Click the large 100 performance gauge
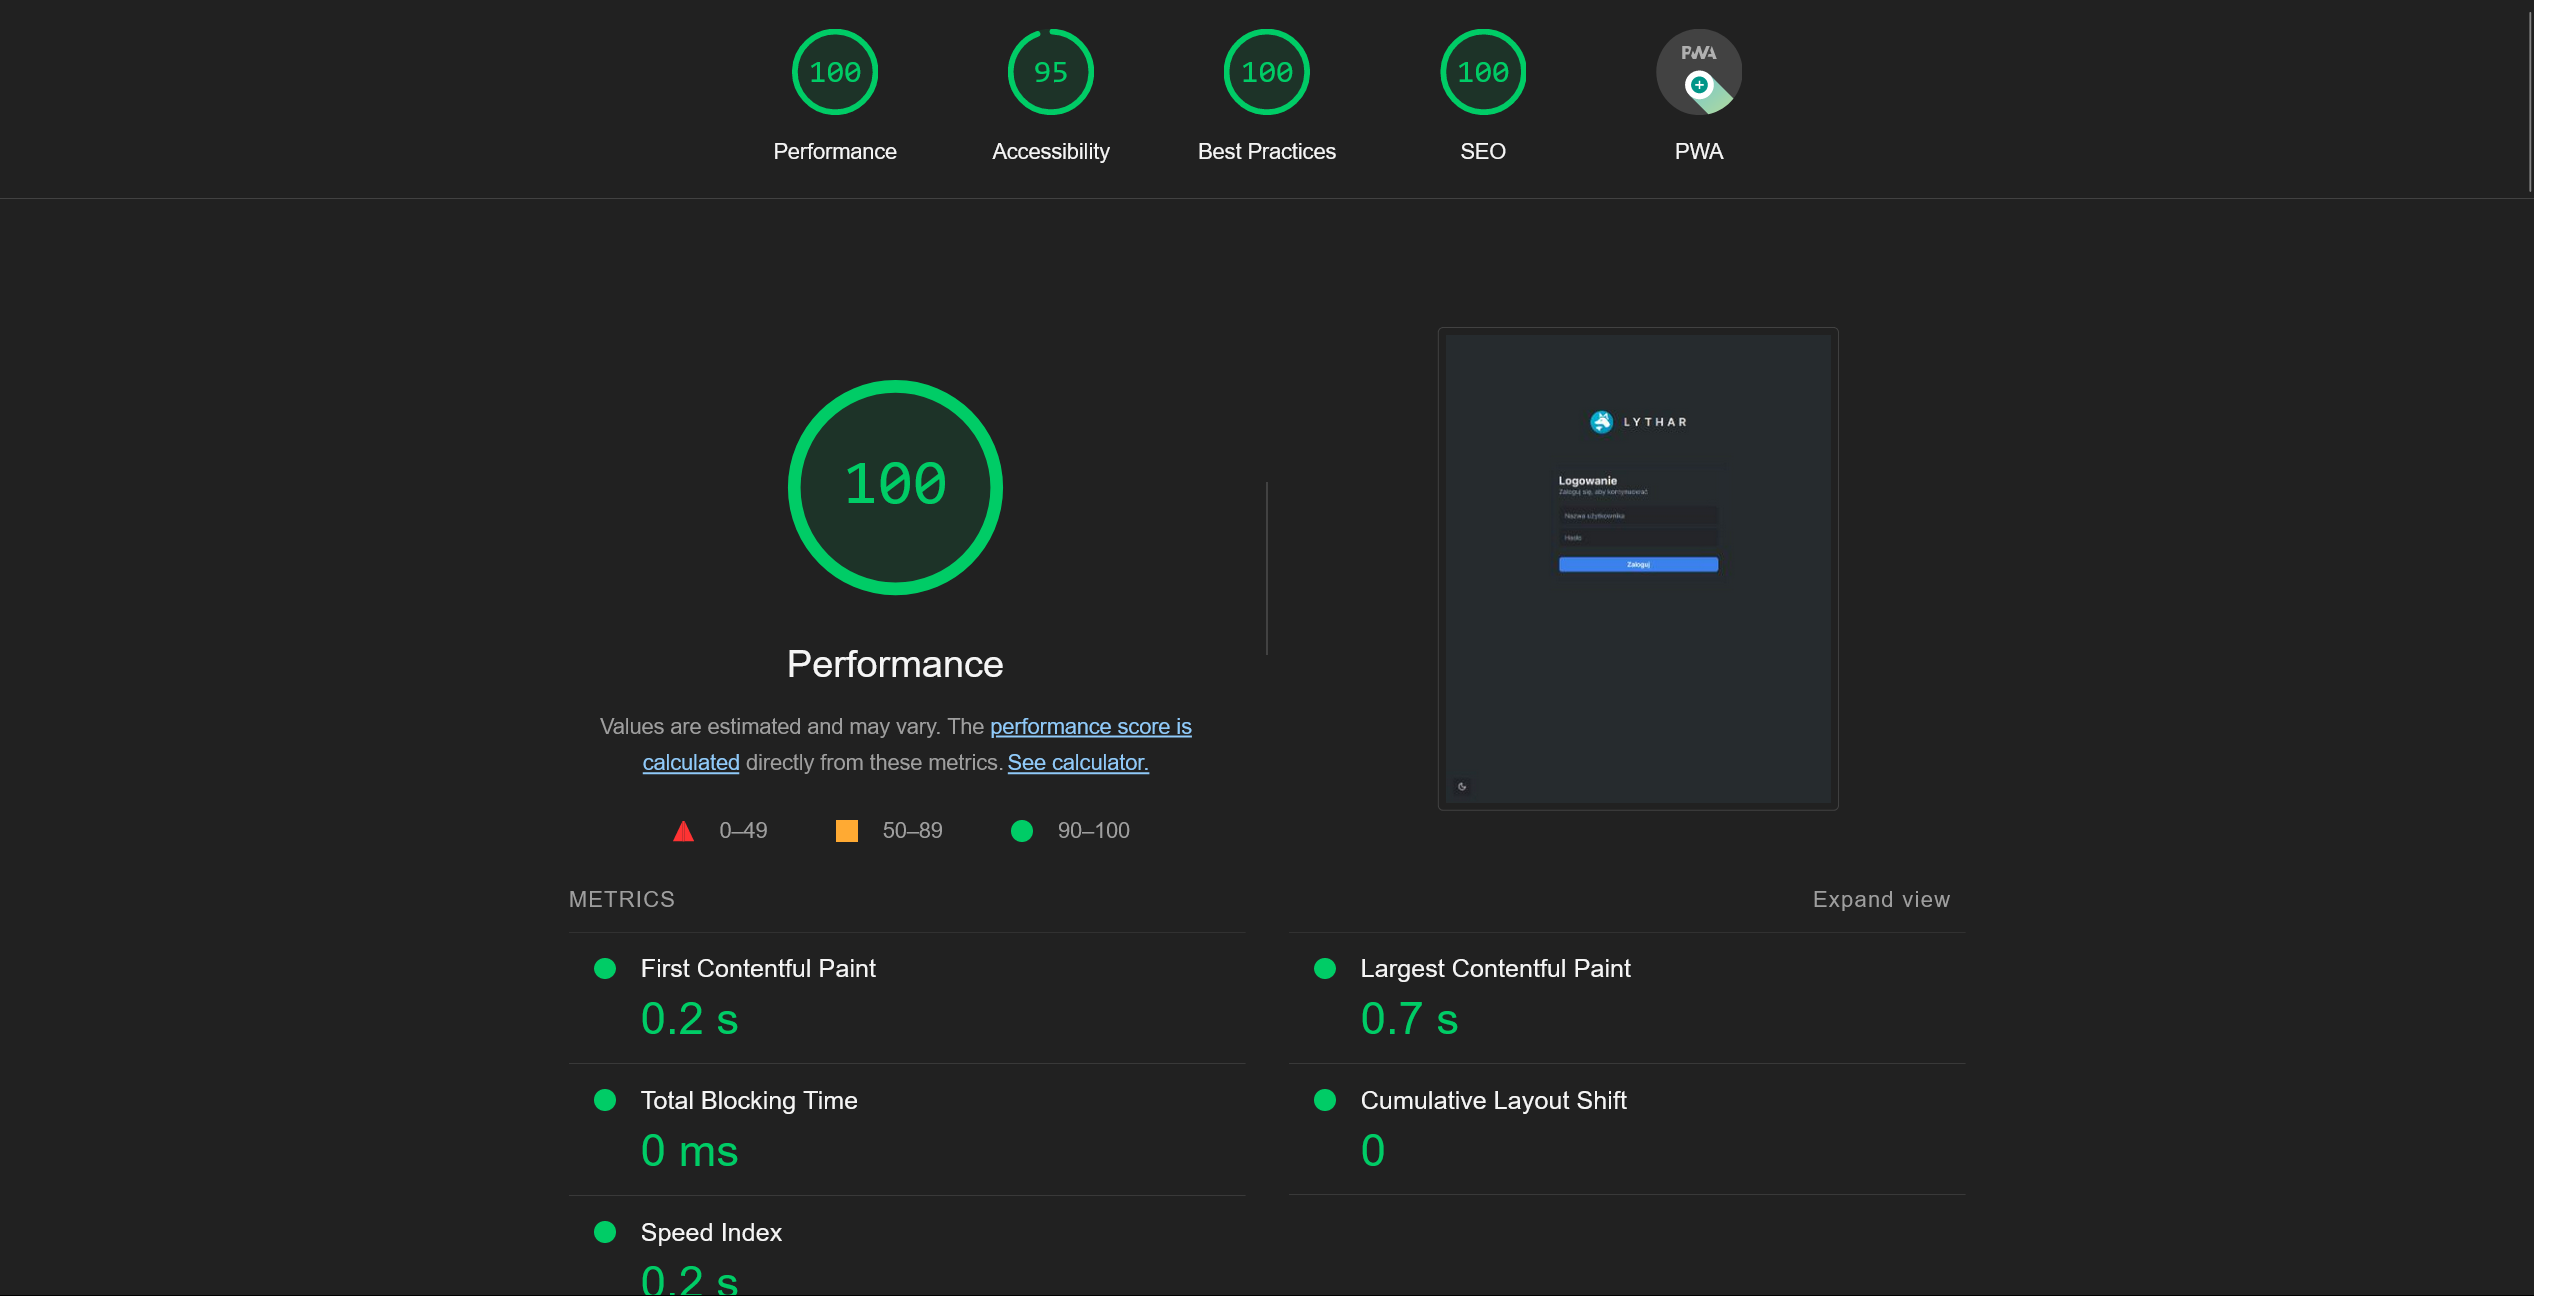Viewport: 2560px width, 1307px height. pos(895,487)
